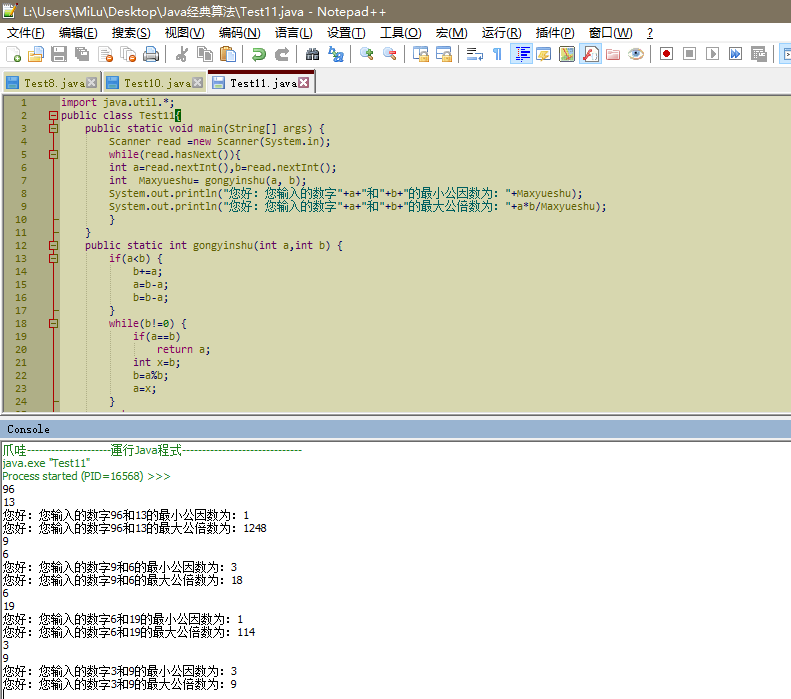Open the 设置(T) menu
The width and height of the screenshot is (791, 699).
click(x=346, y=33)
